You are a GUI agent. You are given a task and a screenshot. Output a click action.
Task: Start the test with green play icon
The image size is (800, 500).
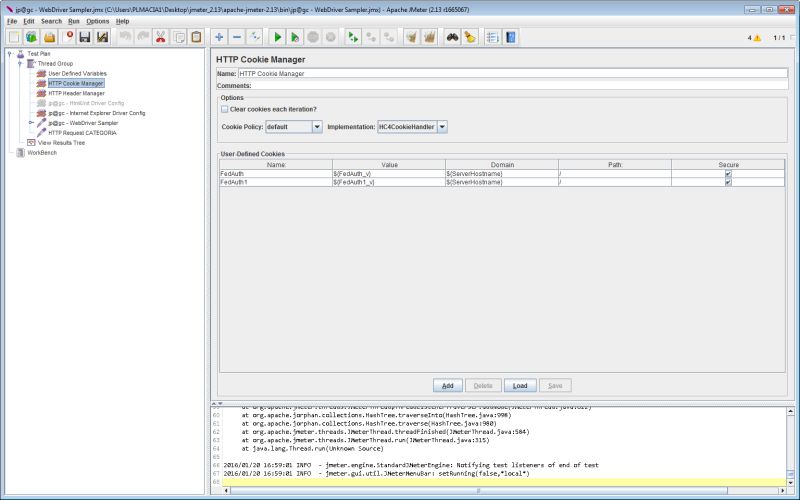pyautogui.click(x=278, y=37)
